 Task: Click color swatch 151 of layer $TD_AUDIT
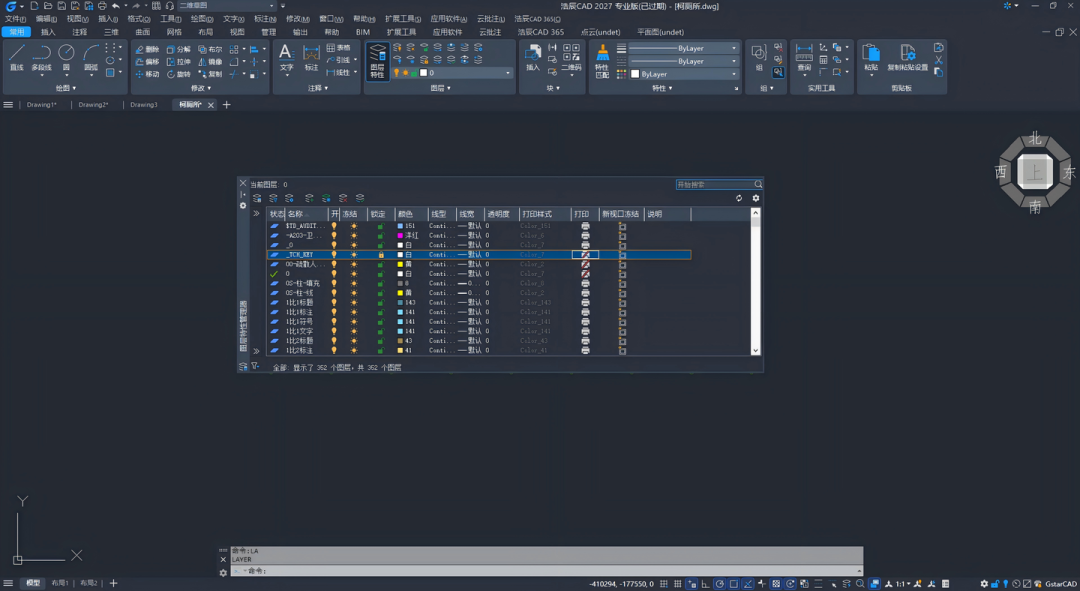tap(400, 226)
